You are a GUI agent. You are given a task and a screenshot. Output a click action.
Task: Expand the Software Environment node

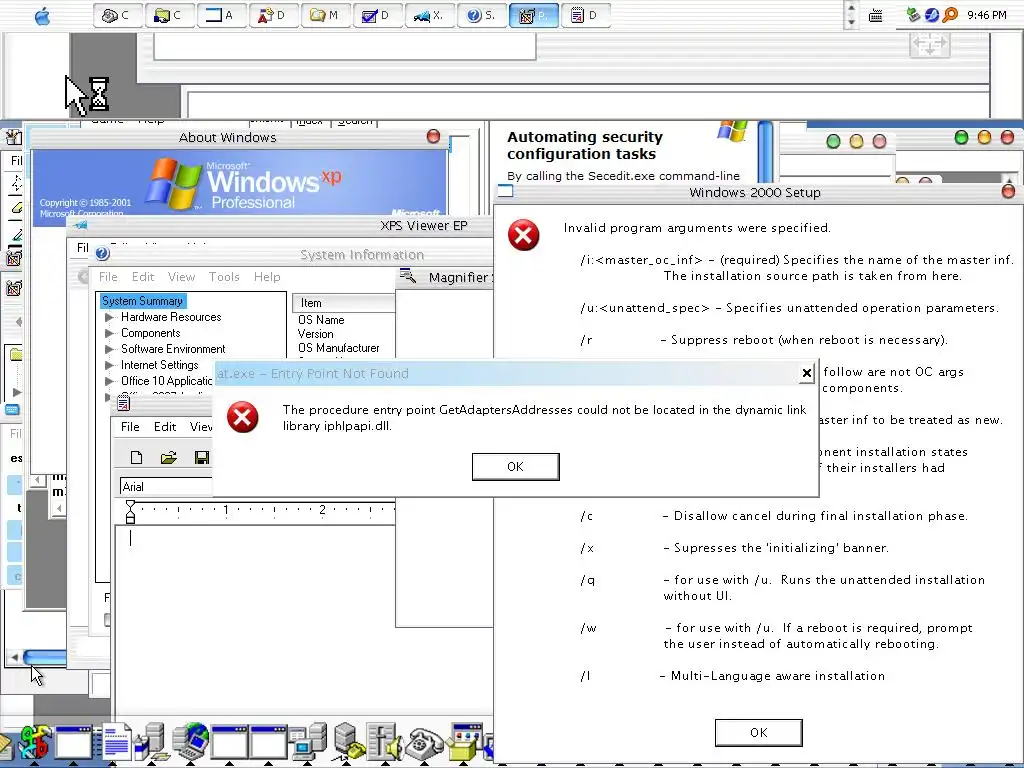tap(110, 349)
